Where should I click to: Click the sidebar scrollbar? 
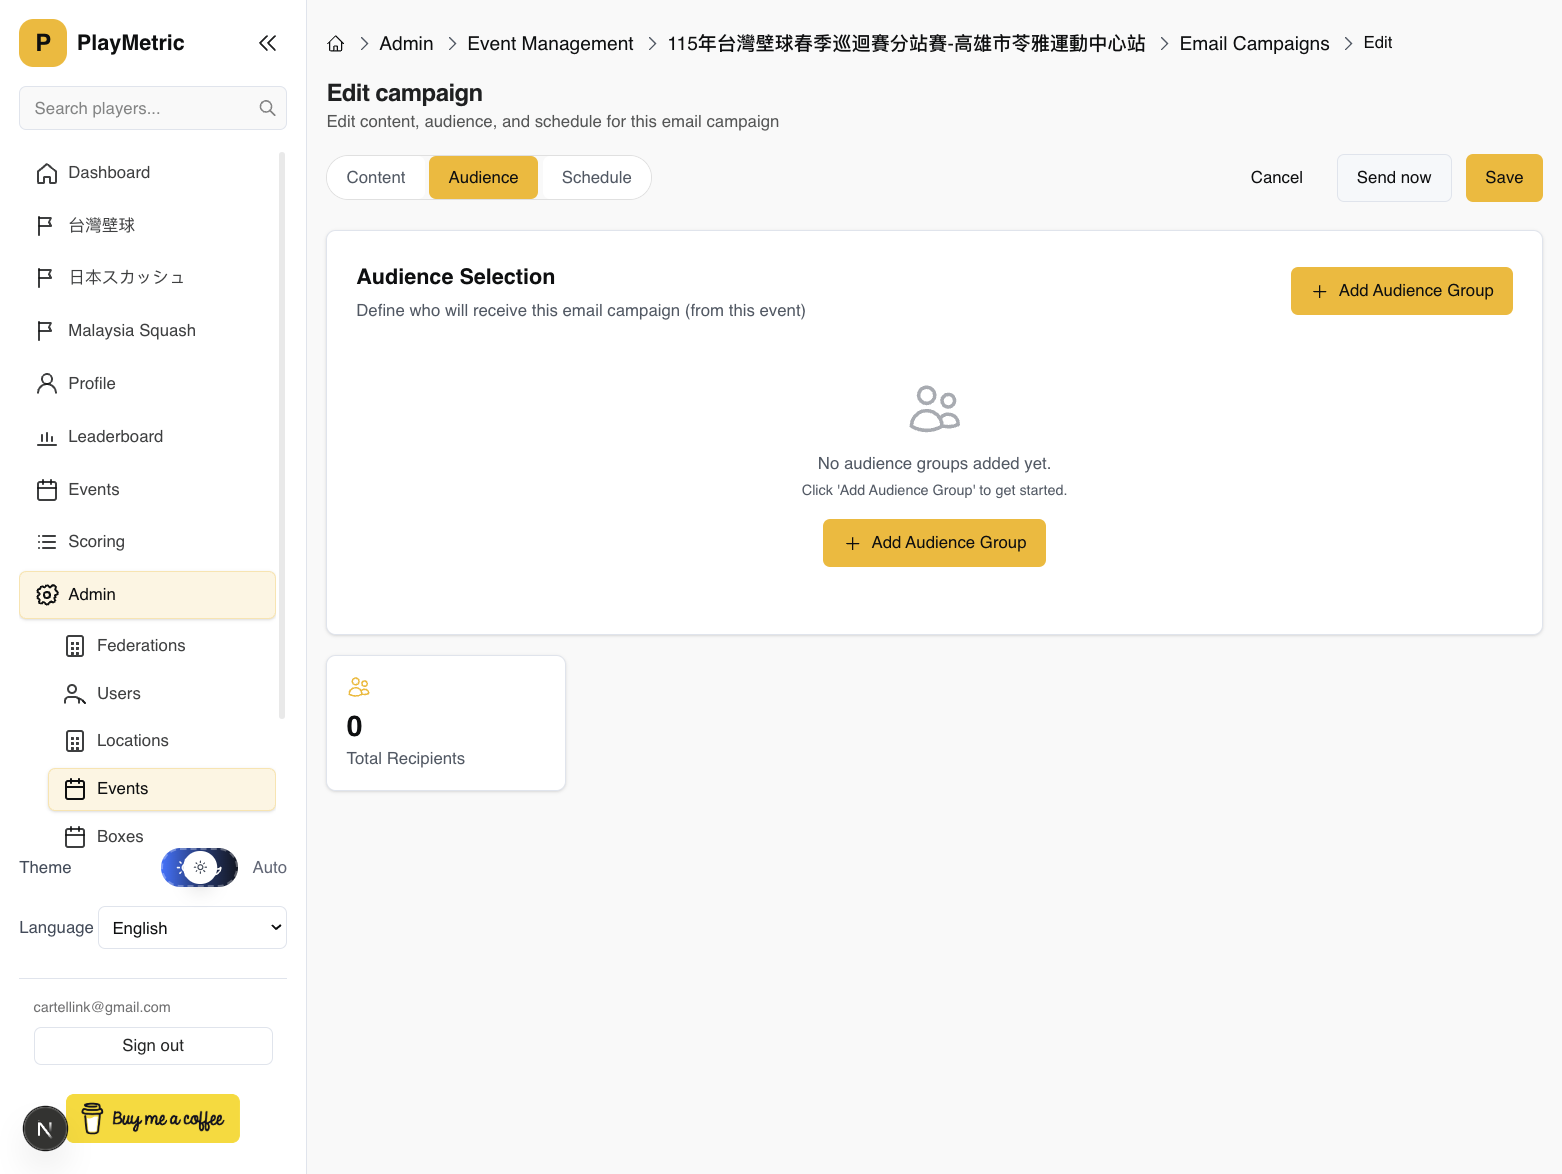click(282, 435)
